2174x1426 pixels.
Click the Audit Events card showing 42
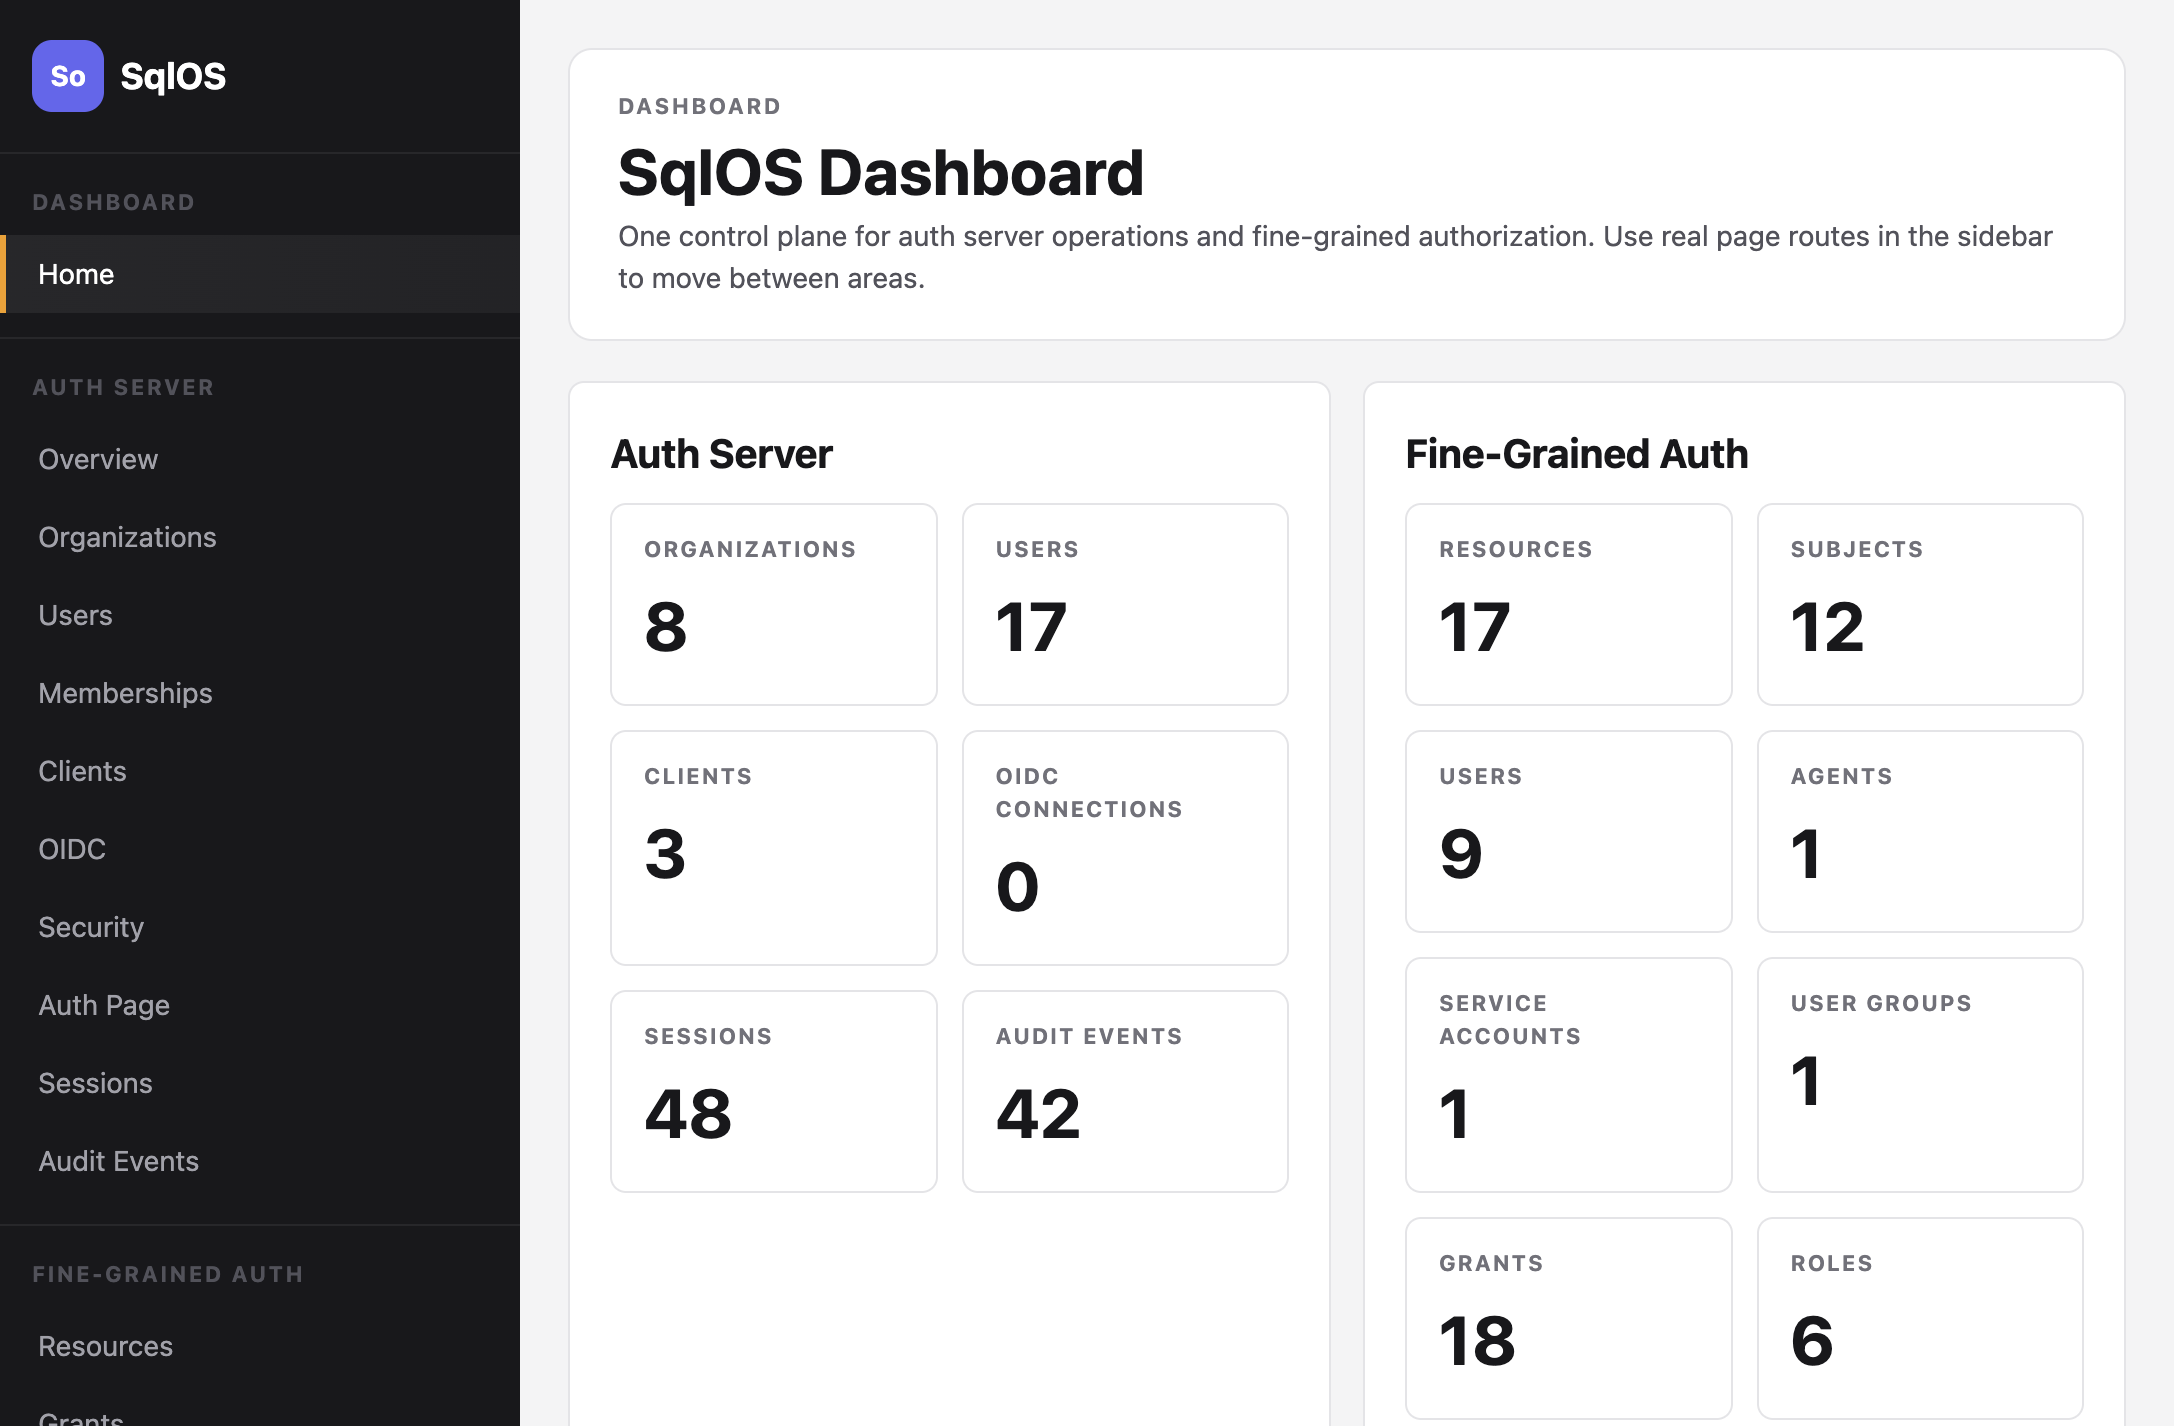pos(1124,1091)
